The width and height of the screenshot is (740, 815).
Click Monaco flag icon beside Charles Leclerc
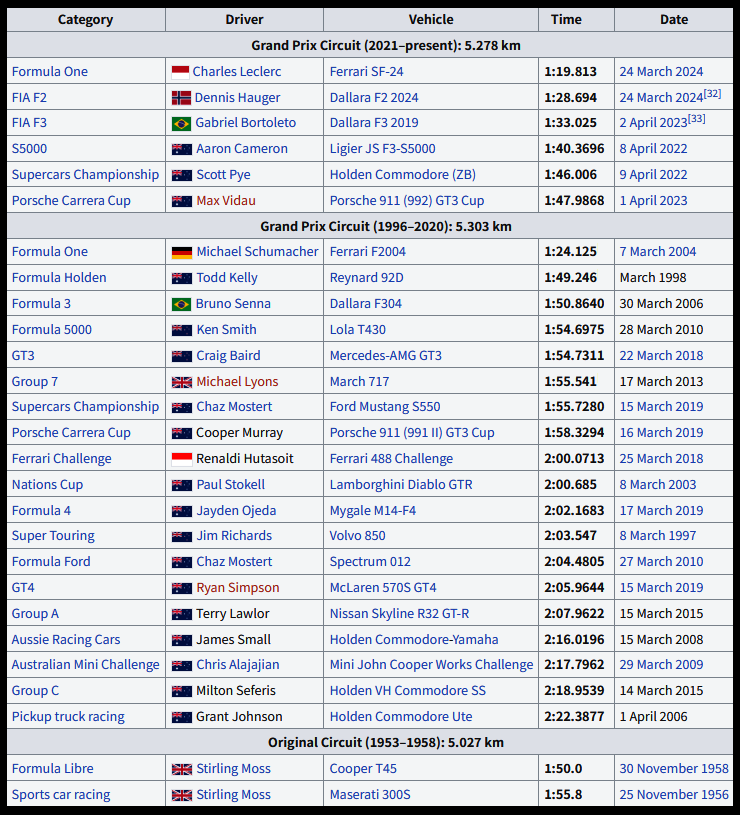180,72
